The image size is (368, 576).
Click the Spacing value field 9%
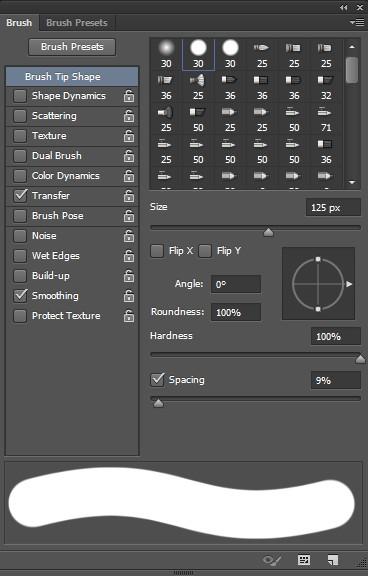point(336,380)
